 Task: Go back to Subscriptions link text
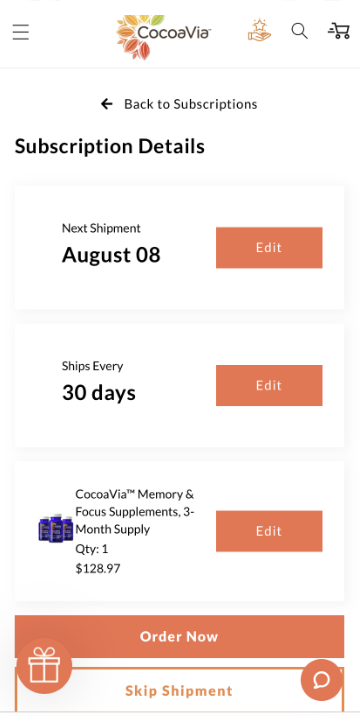tap(190, 104)
